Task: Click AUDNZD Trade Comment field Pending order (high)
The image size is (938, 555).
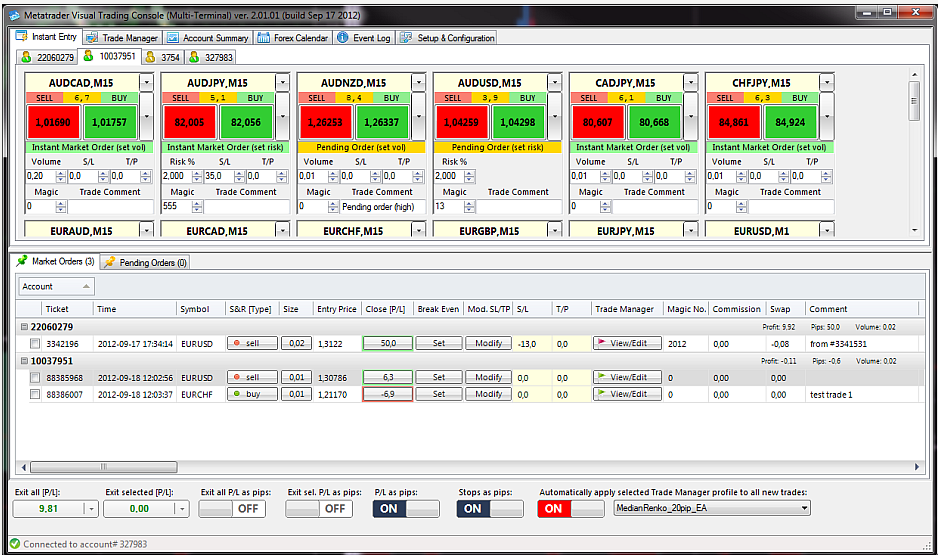Action: [383, 207]
